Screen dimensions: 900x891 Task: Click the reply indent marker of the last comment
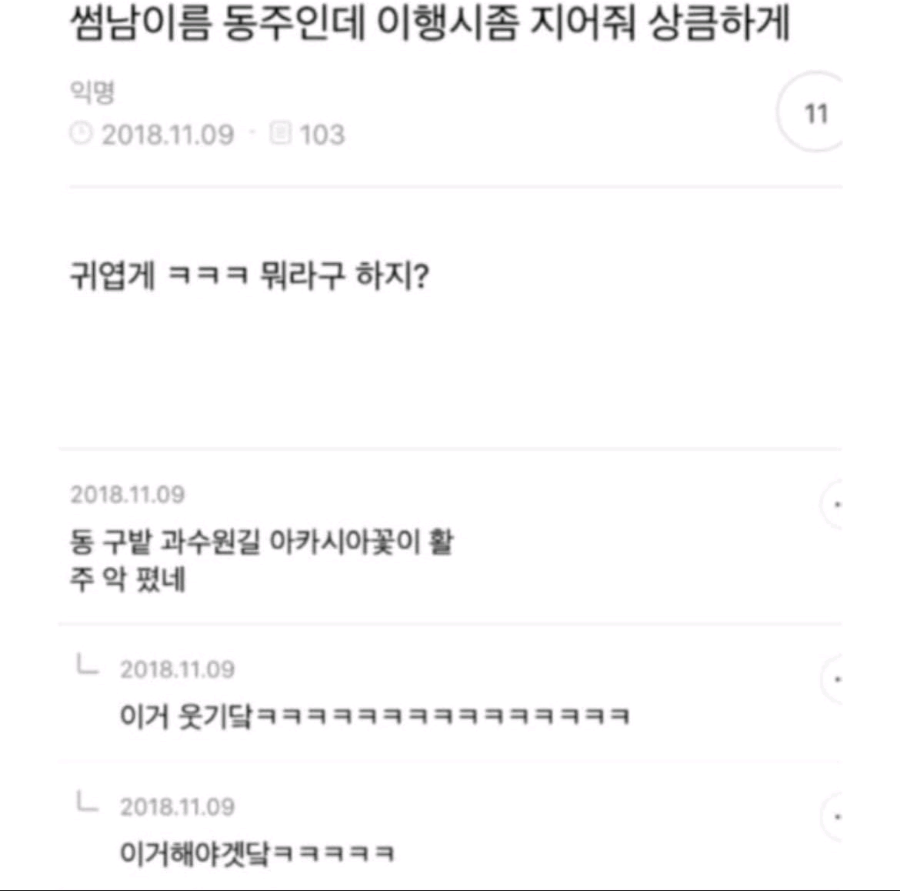(x=88, y=802)
